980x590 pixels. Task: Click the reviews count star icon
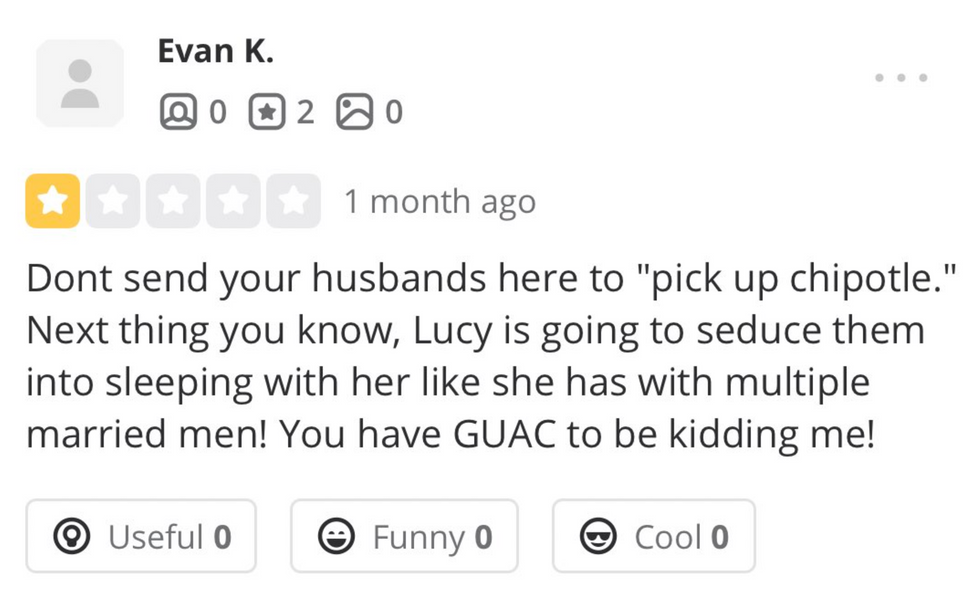click(265, 112)
